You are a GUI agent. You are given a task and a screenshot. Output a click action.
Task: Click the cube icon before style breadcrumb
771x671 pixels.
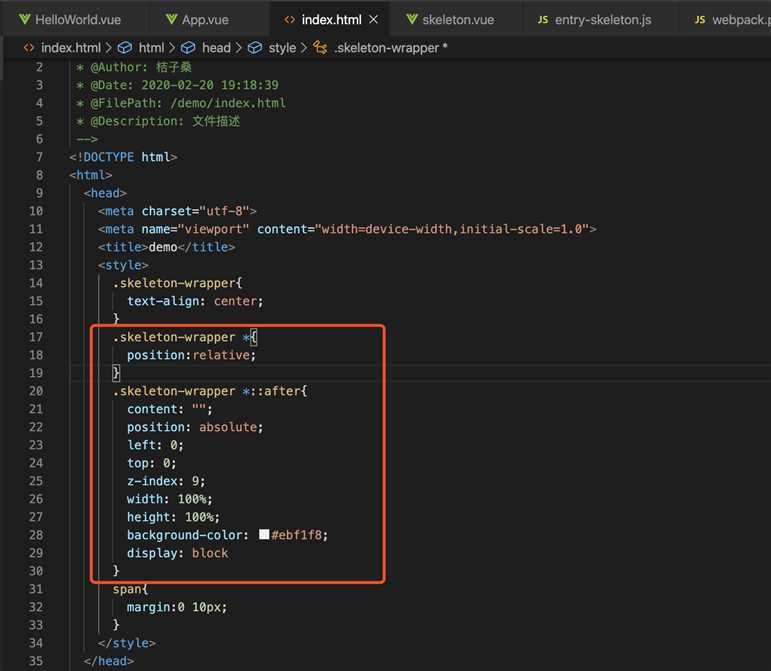(x=255, y=48)
